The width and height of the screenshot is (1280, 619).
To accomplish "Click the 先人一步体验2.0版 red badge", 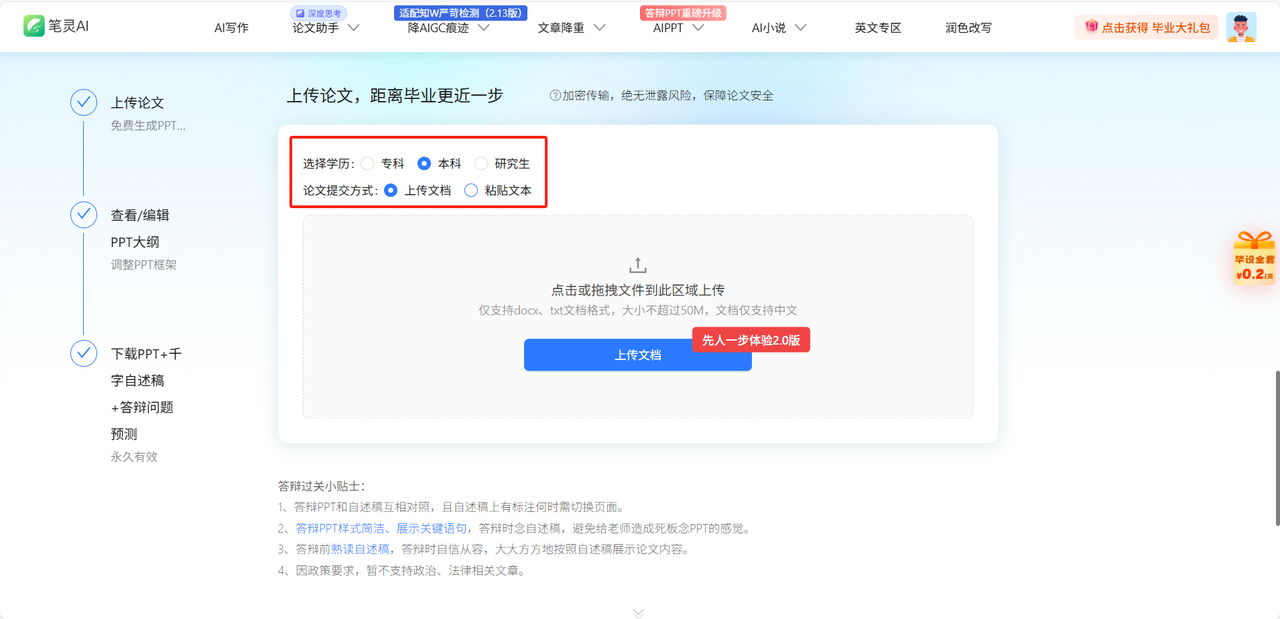I will (x=751, y=340).
